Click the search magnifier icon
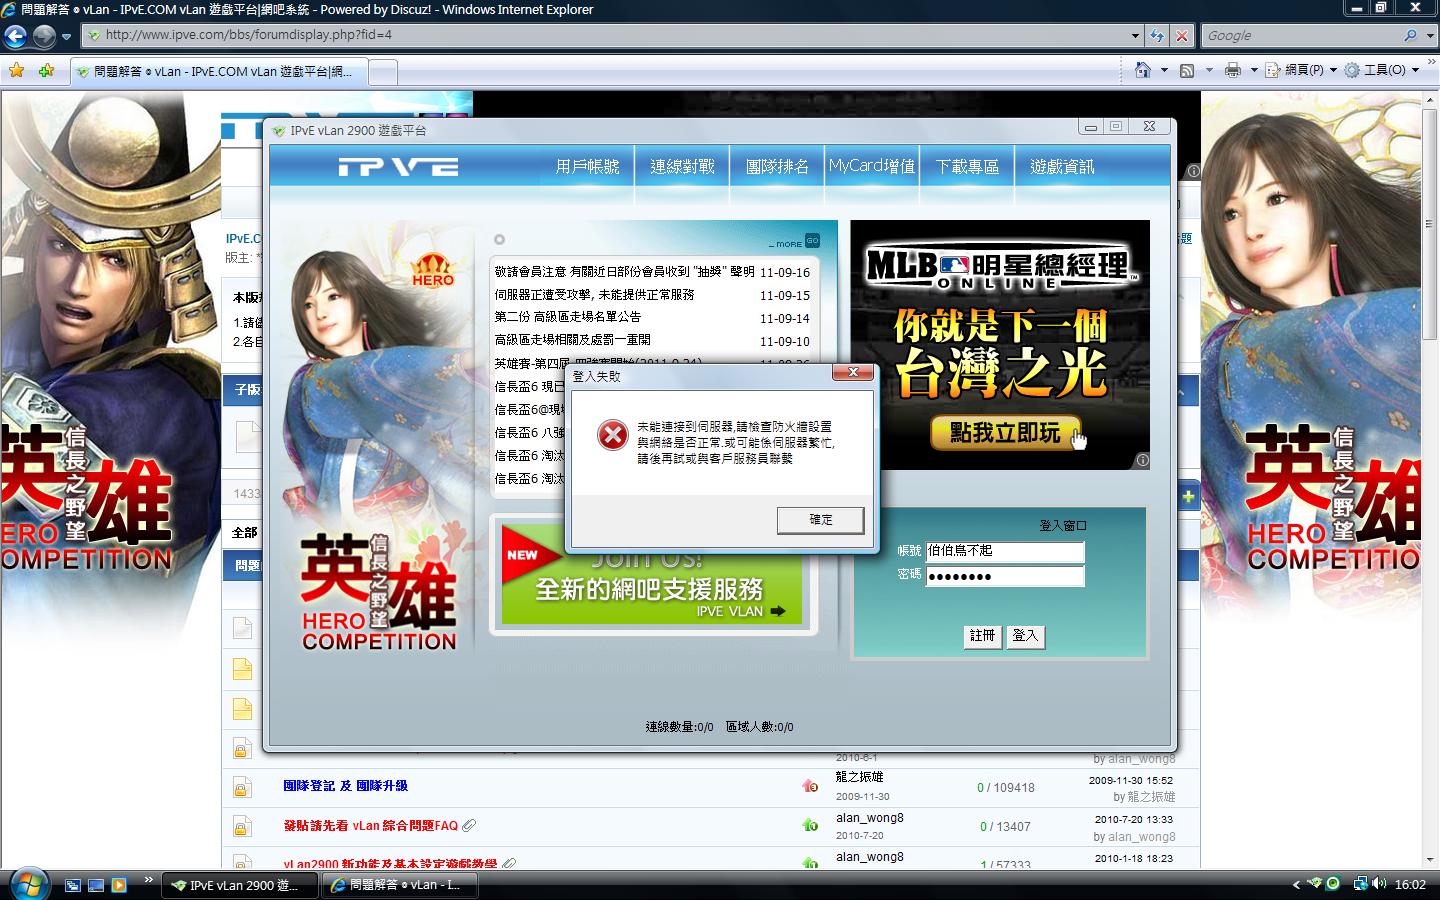Image resolution: width=1440 pixels, height=900 pixels. click(1411, 35)
